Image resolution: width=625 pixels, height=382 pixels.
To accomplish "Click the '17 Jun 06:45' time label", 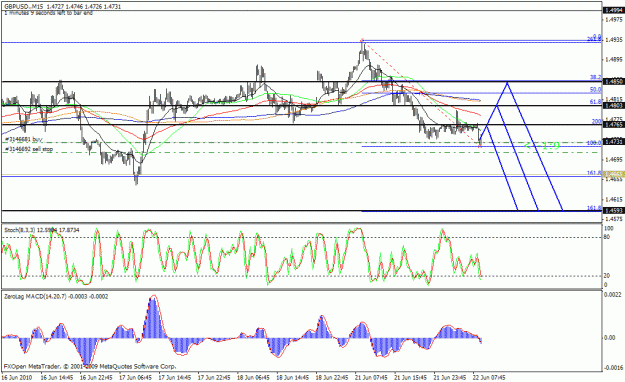I will (x=136, y=377).
